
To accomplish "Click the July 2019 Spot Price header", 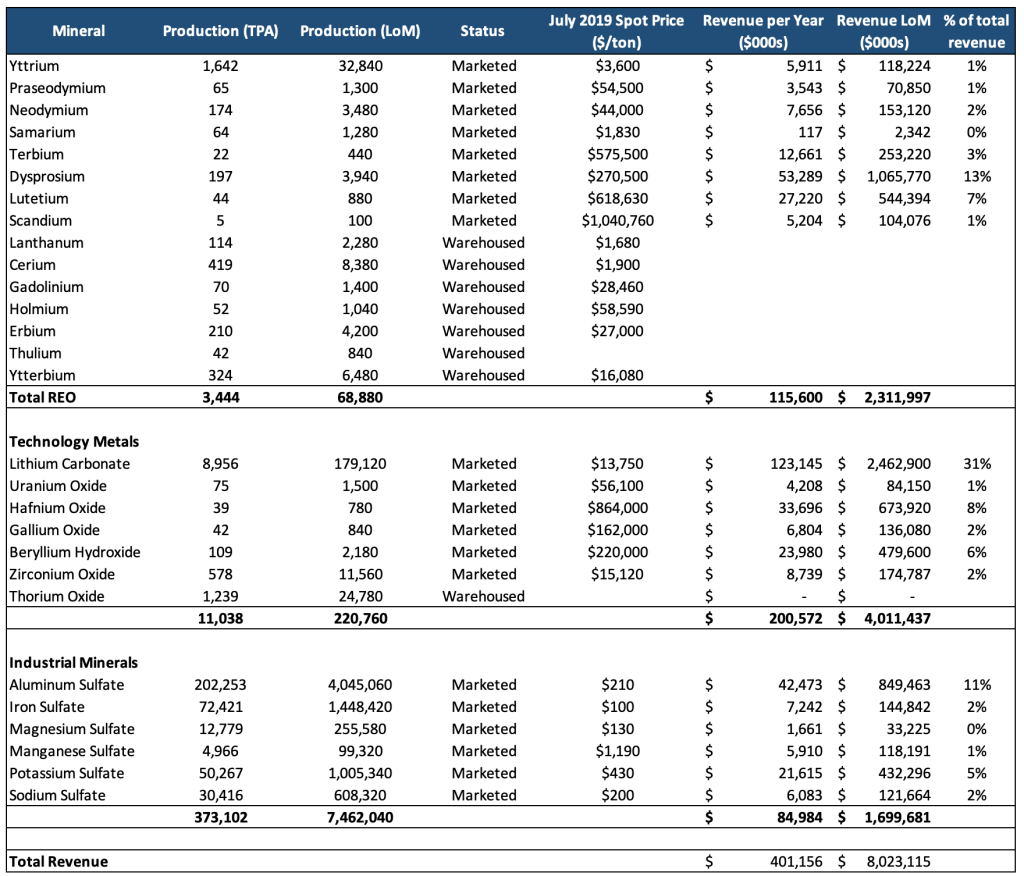I will 618,31.
